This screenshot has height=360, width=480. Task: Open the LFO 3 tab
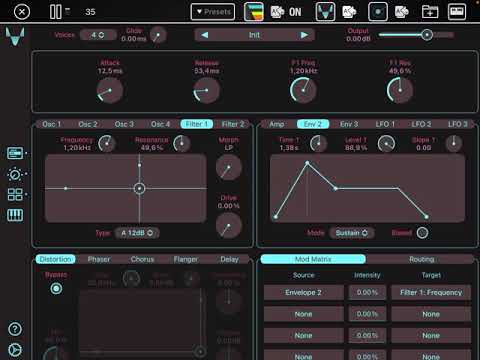[x=458, y=124]
